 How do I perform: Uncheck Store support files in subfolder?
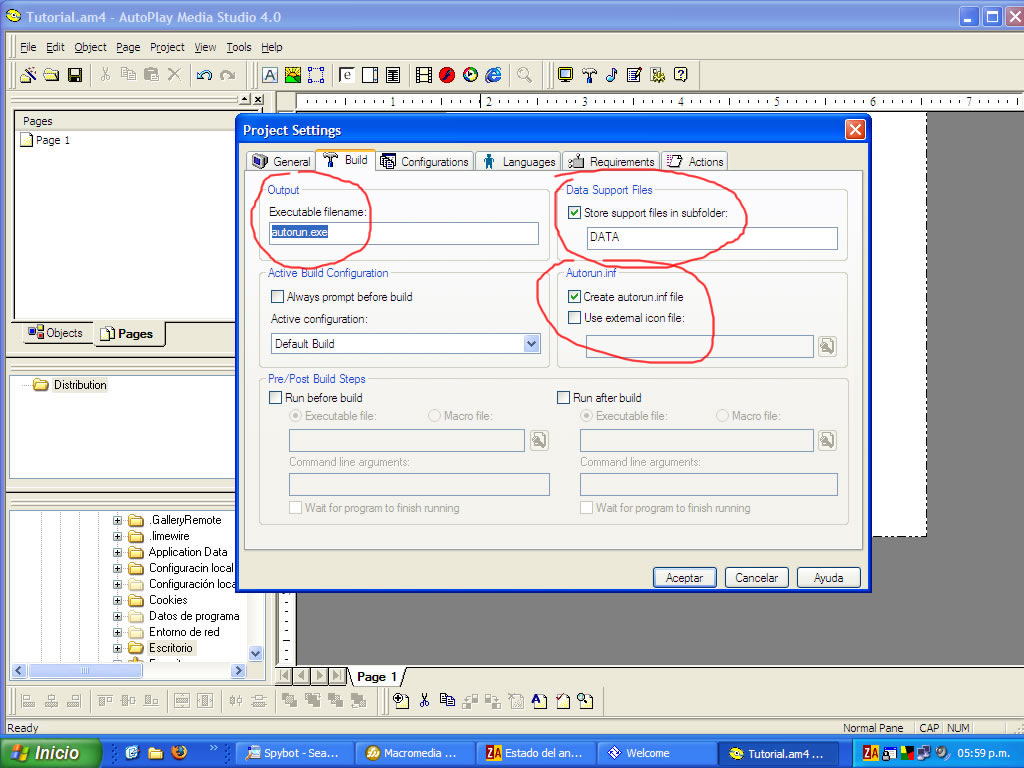pyautogui.click(x=574, y=212)
